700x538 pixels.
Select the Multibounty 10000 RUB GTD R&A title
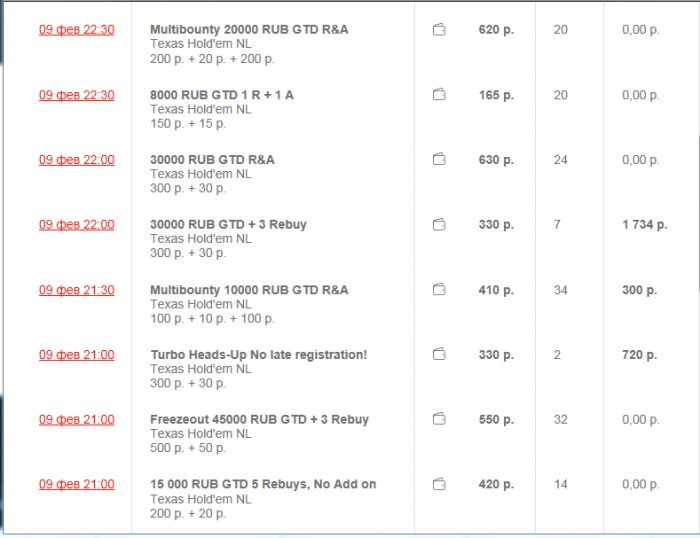tap(249, 290)
